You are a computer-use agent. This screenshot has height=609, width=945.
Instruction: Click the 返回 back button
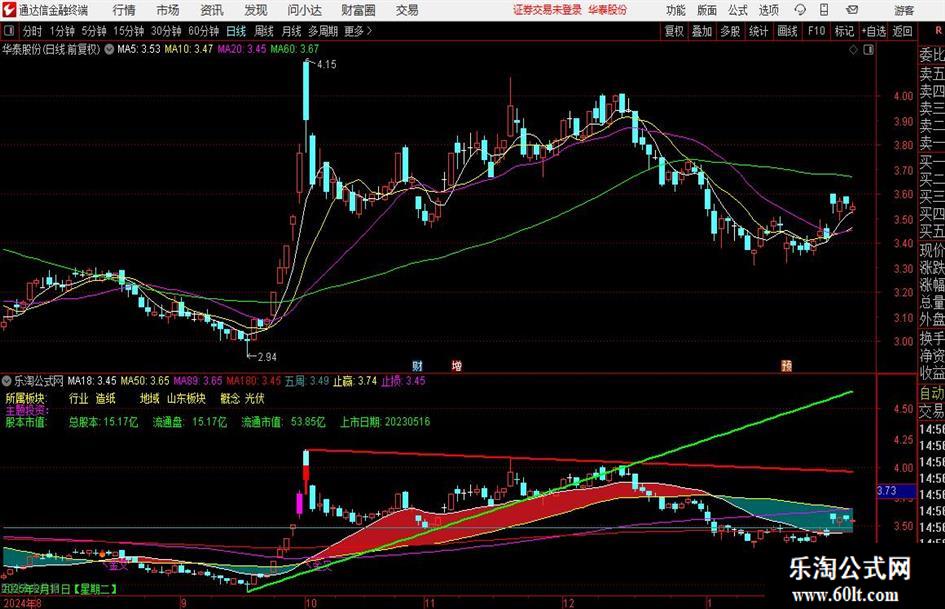902,31
